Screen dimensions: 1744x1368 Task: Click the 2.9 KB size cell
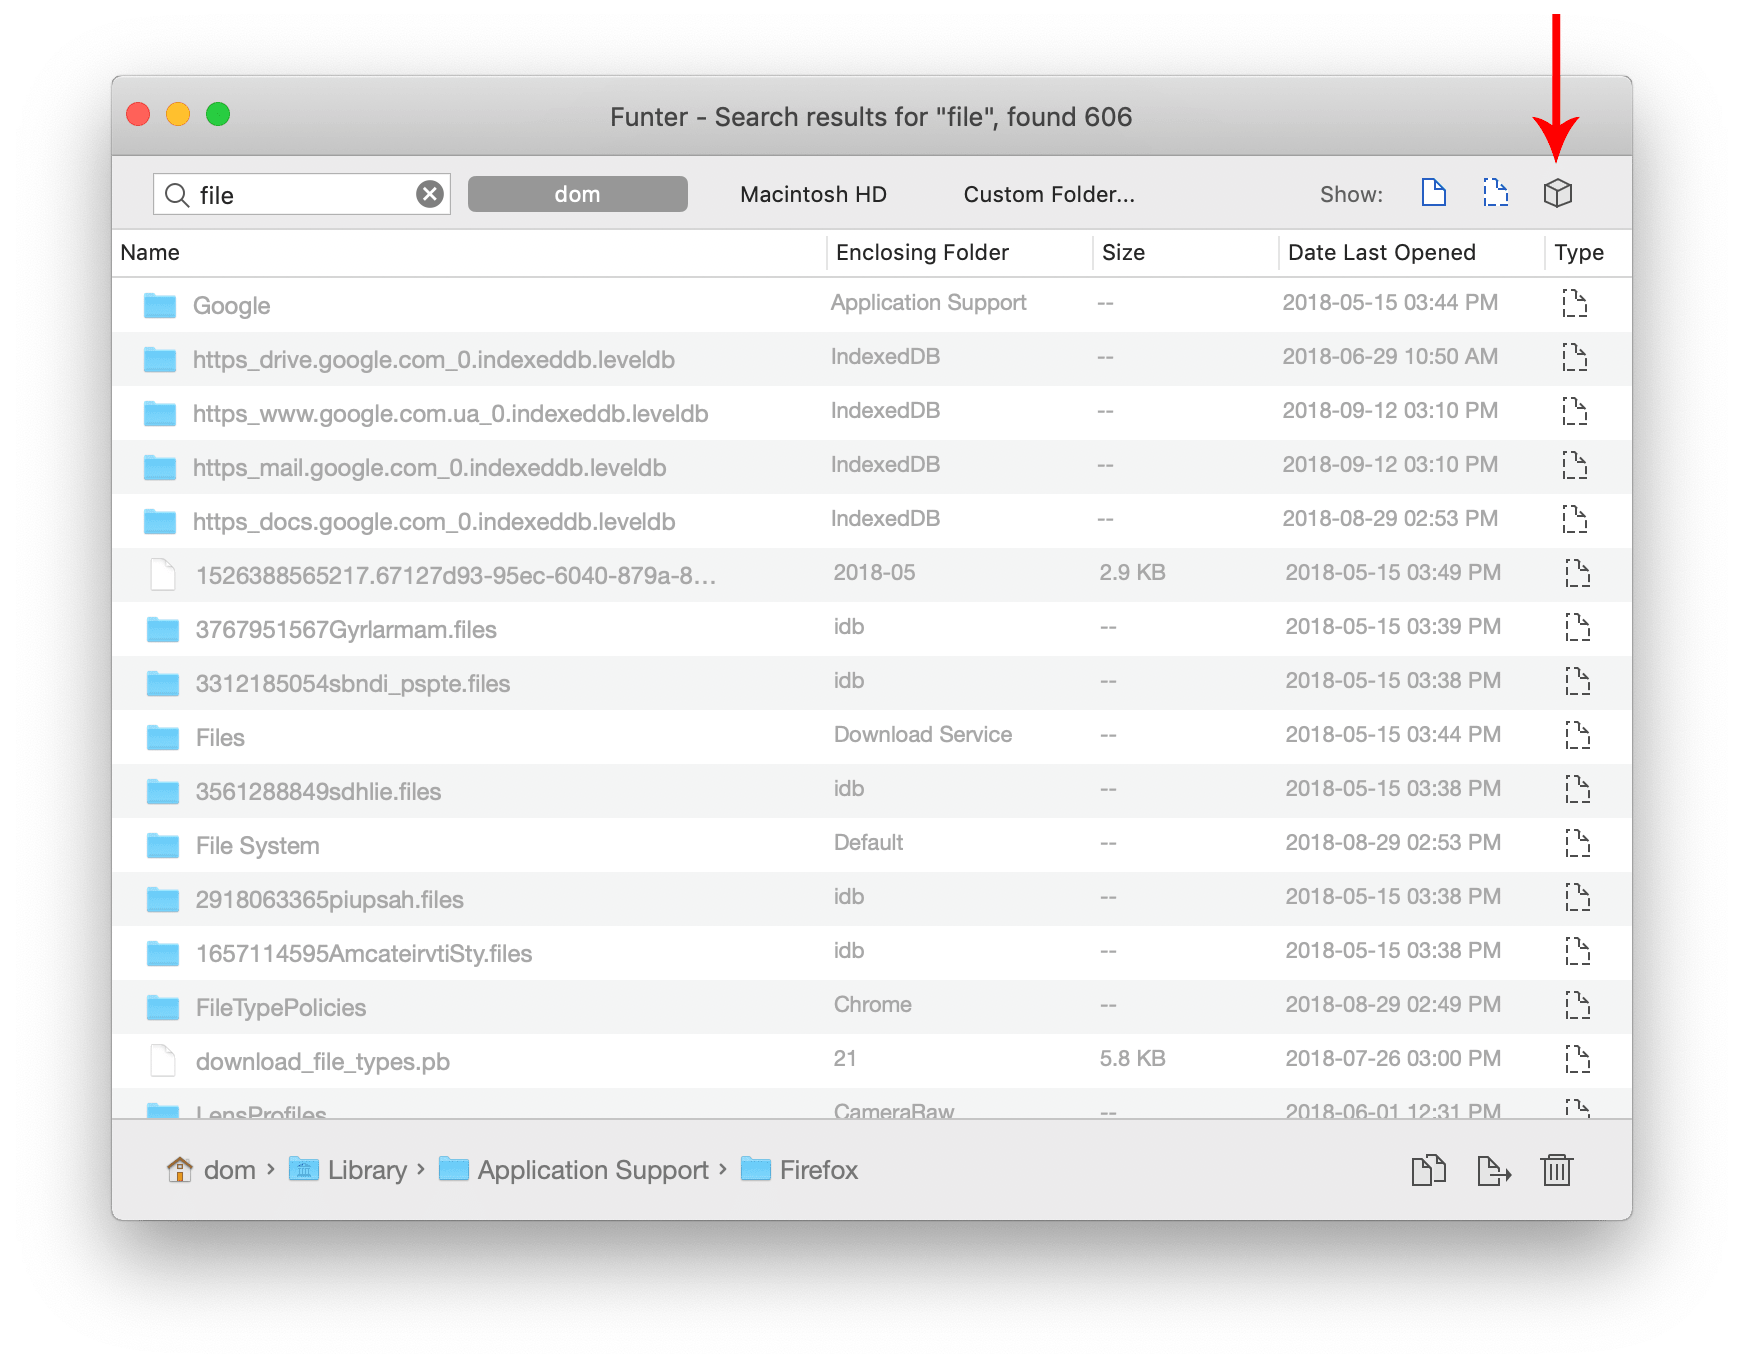click(1132, 573)
